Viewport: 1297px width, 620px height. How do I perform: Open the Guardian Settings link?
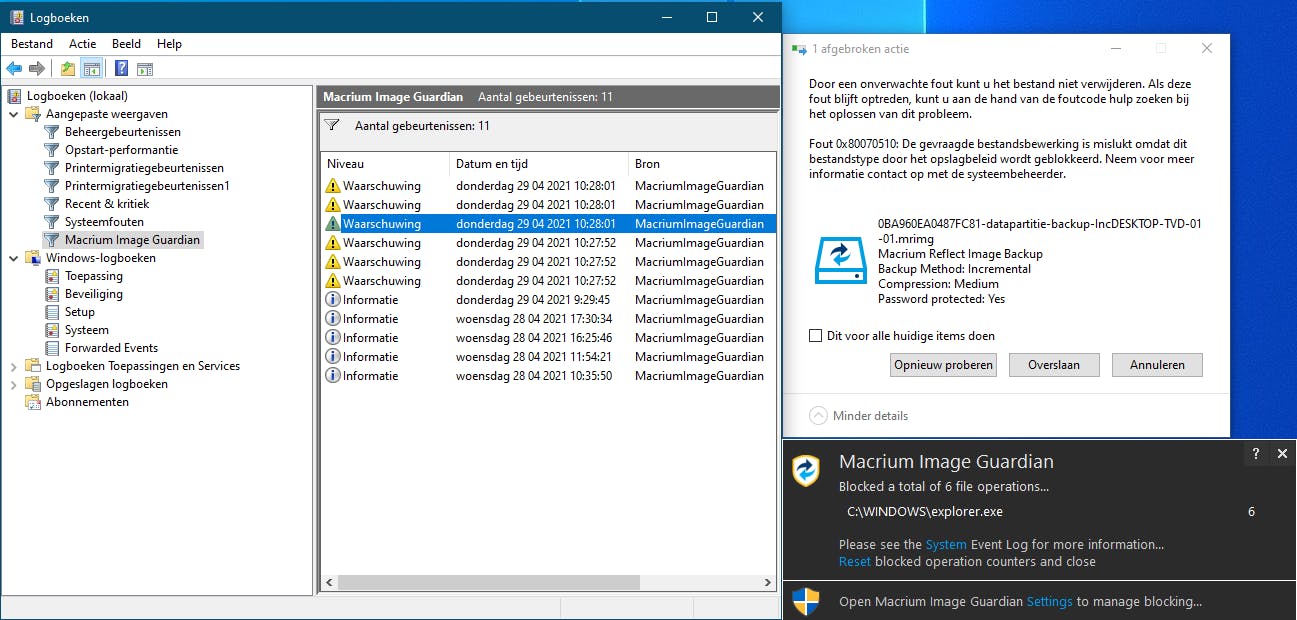(x=1050, y=602)
